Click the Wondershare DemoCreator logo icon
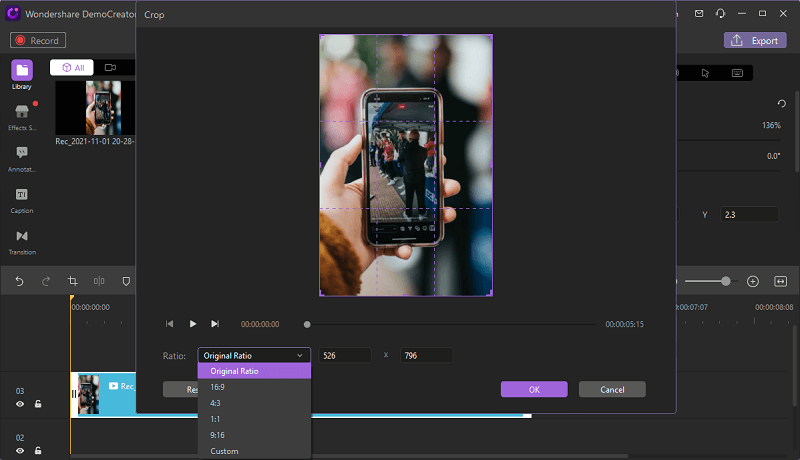 point(13,13)
